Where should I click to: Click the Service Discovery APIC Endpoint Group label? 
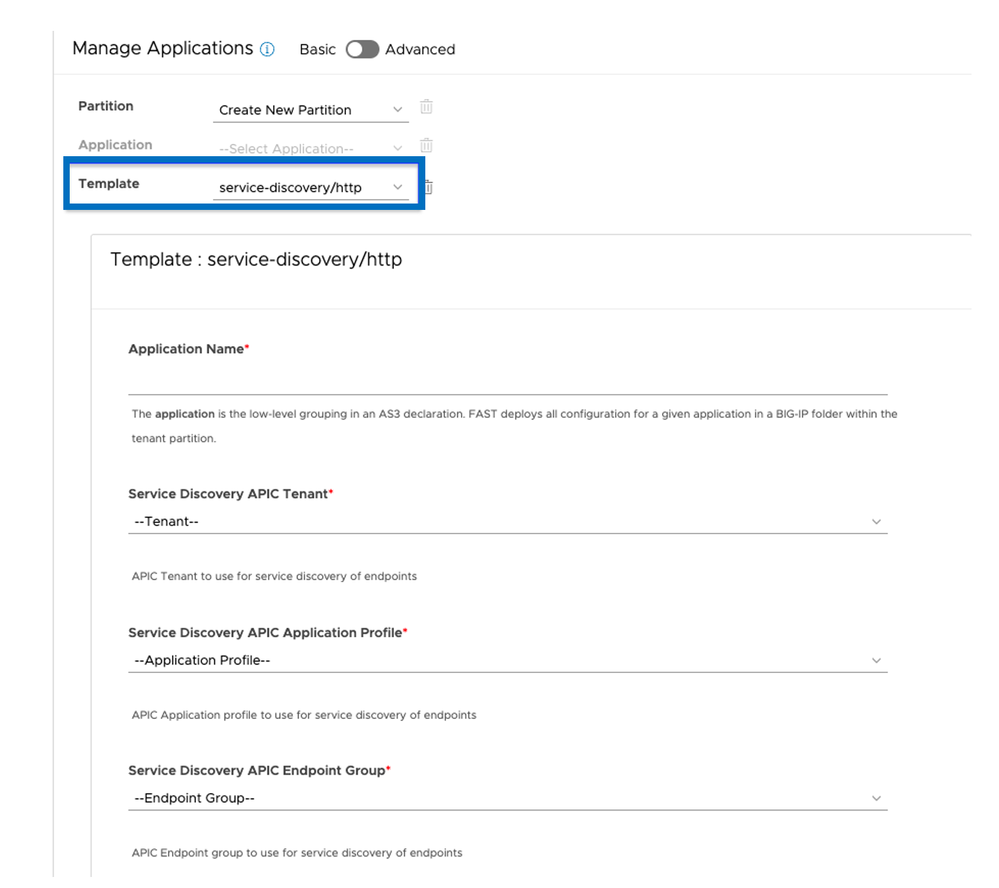click(x=257, y=771)
